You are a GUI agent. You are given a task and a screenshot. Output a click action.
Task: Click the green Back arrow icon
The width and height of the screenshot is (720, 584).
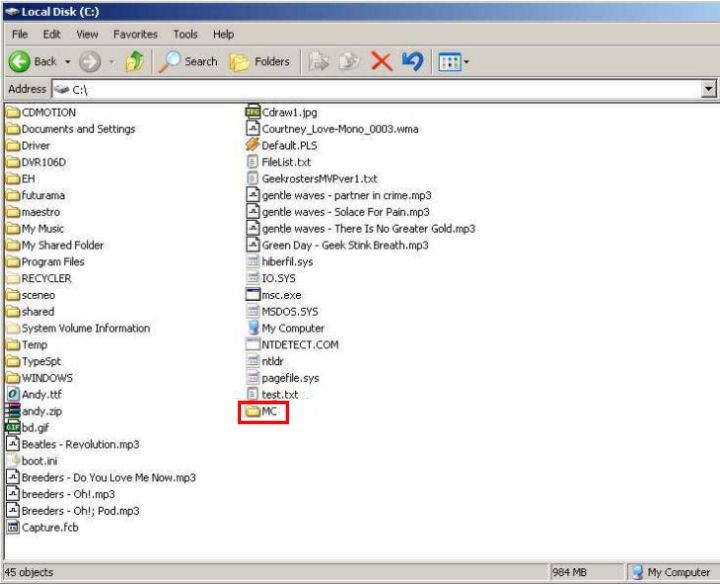click(x=19, y=62)
